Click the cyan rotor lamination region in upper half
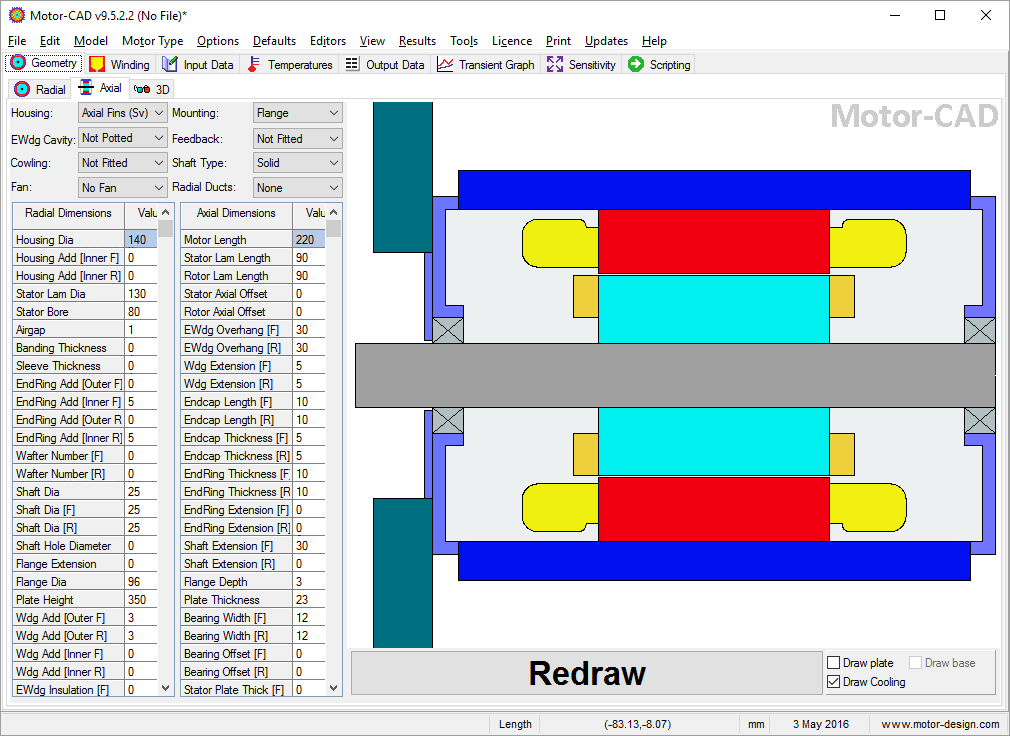This screenshot has width=1010, height=736. [714, 309]
